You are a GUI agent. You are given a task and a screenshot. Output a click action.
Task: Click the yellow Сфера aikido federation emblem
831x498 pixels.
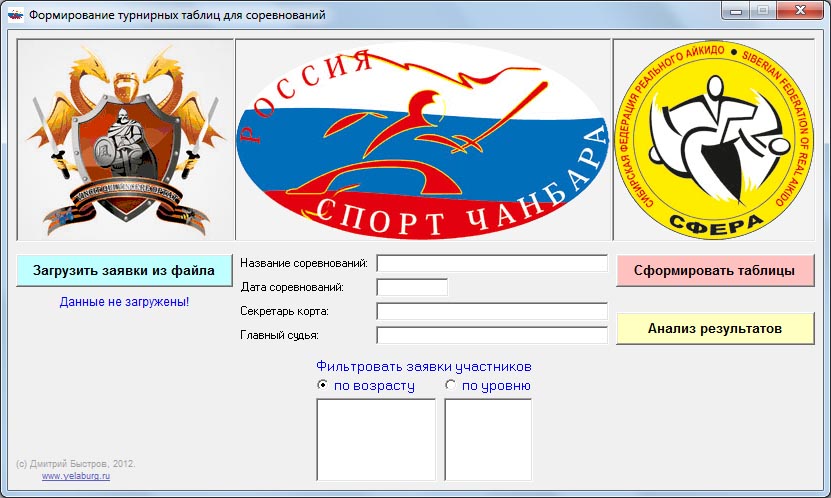(x=713, y=140)
